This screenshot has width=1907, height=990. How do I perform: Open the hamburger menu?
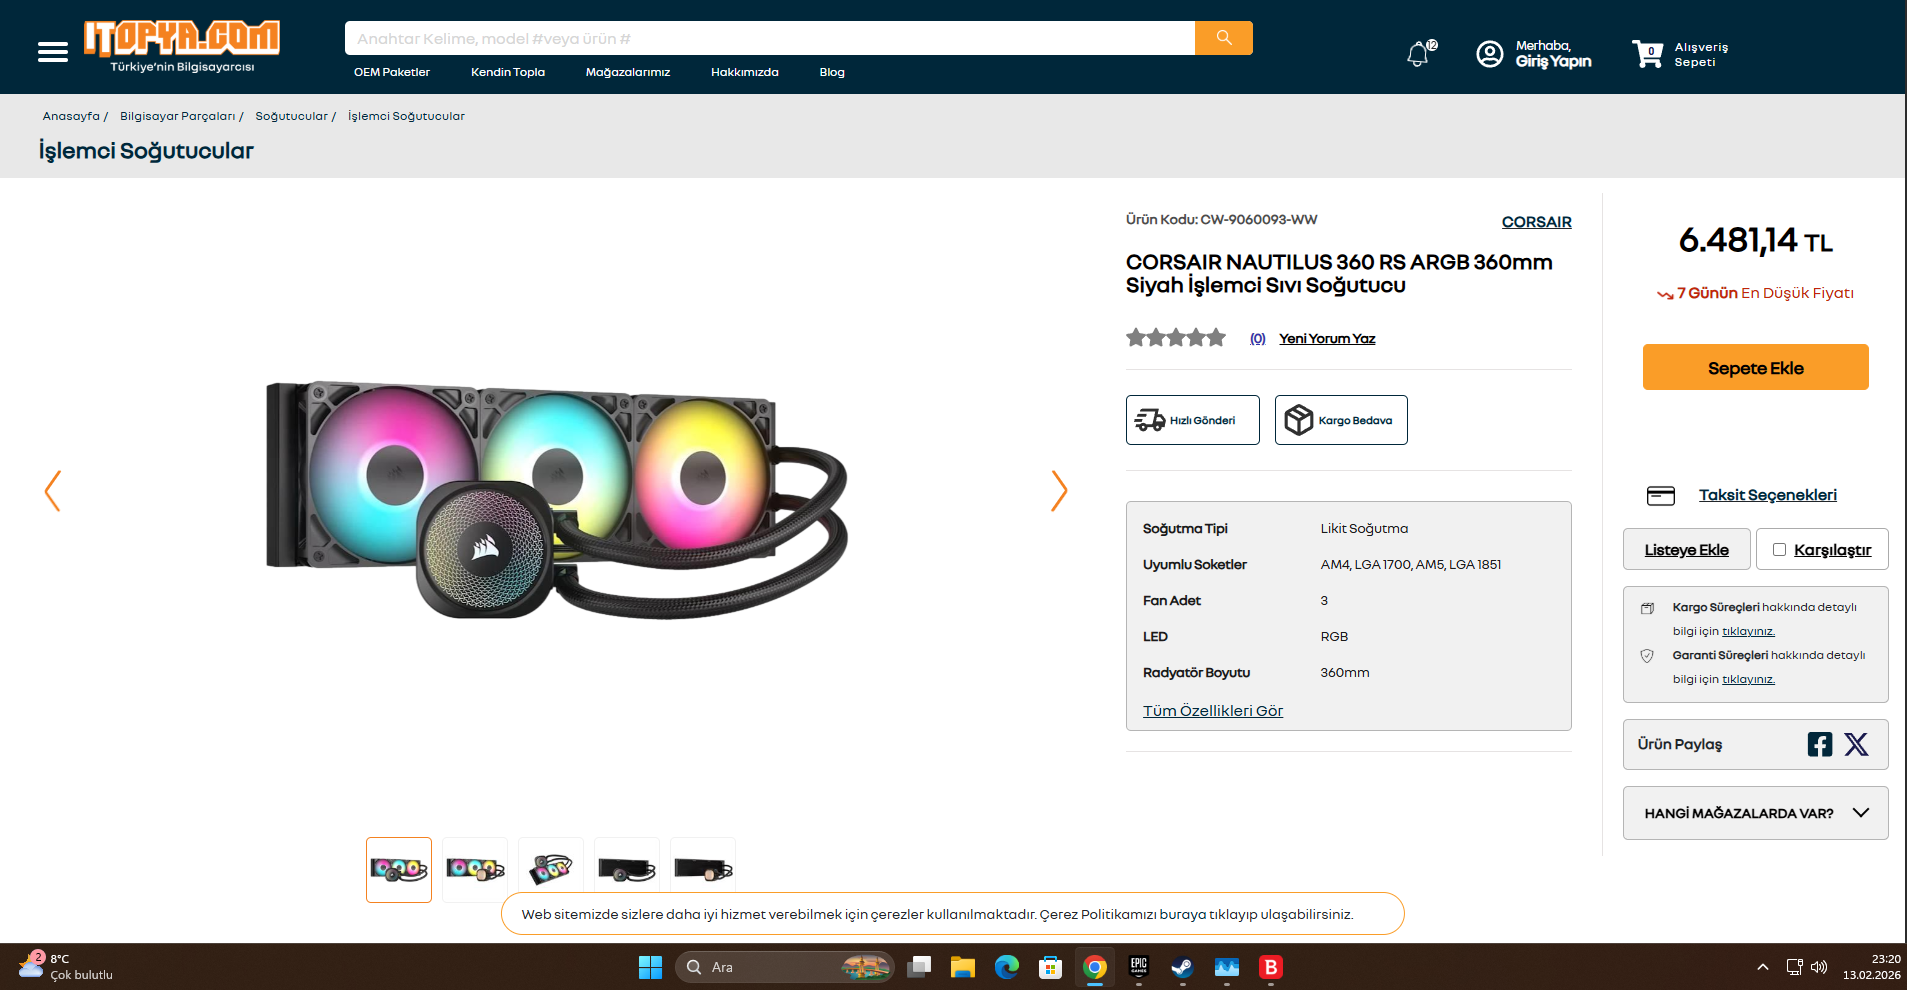53,52
